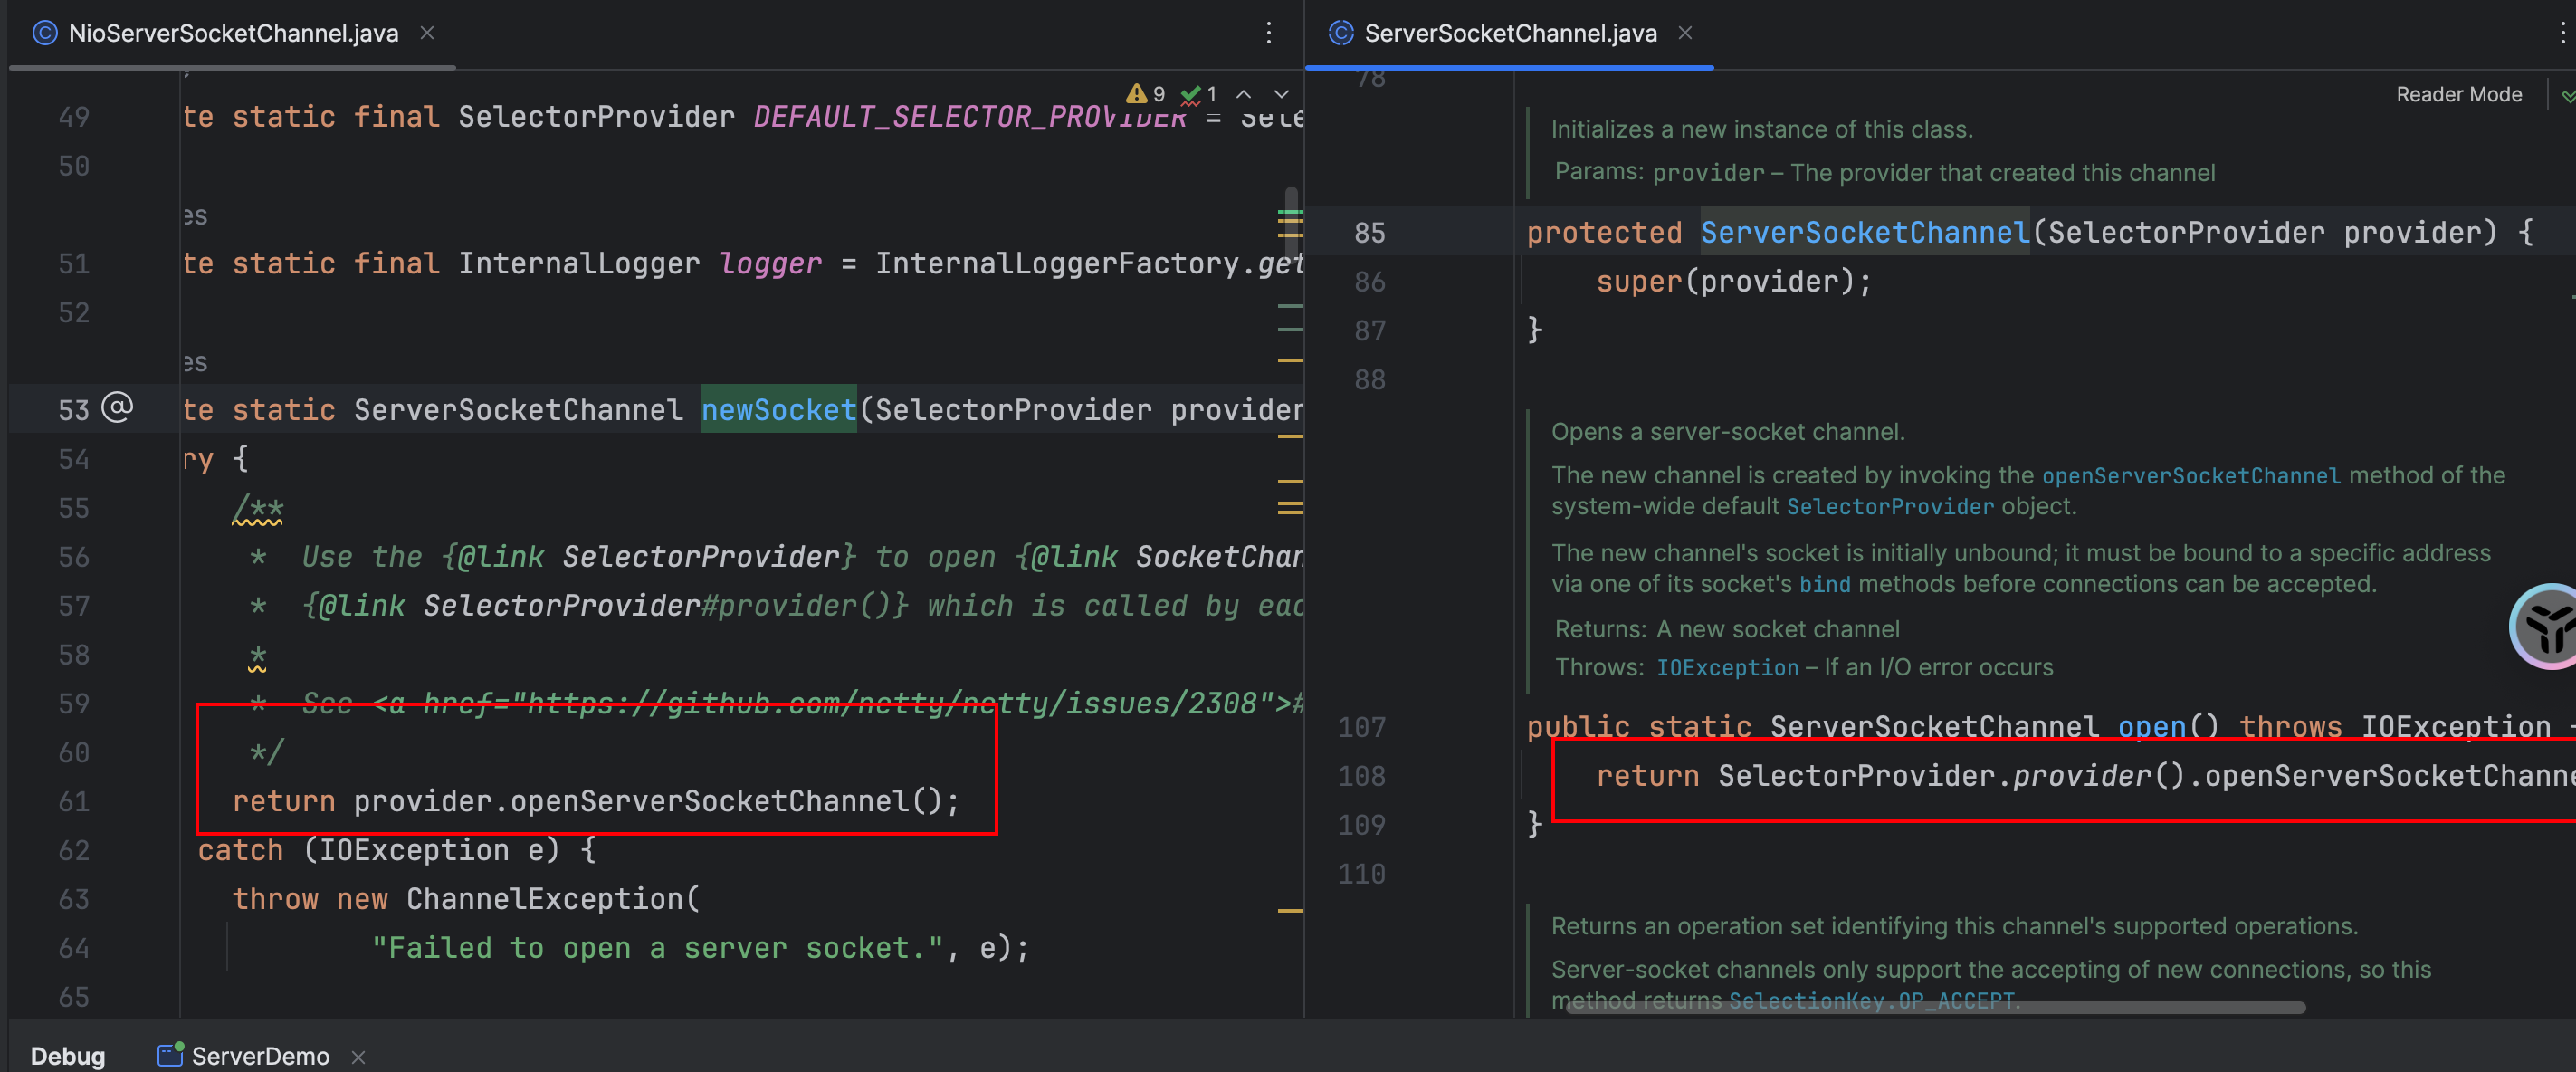Click the @ gutter icon on line 53
This screenshot has width=2576, height=1072.
117,408
